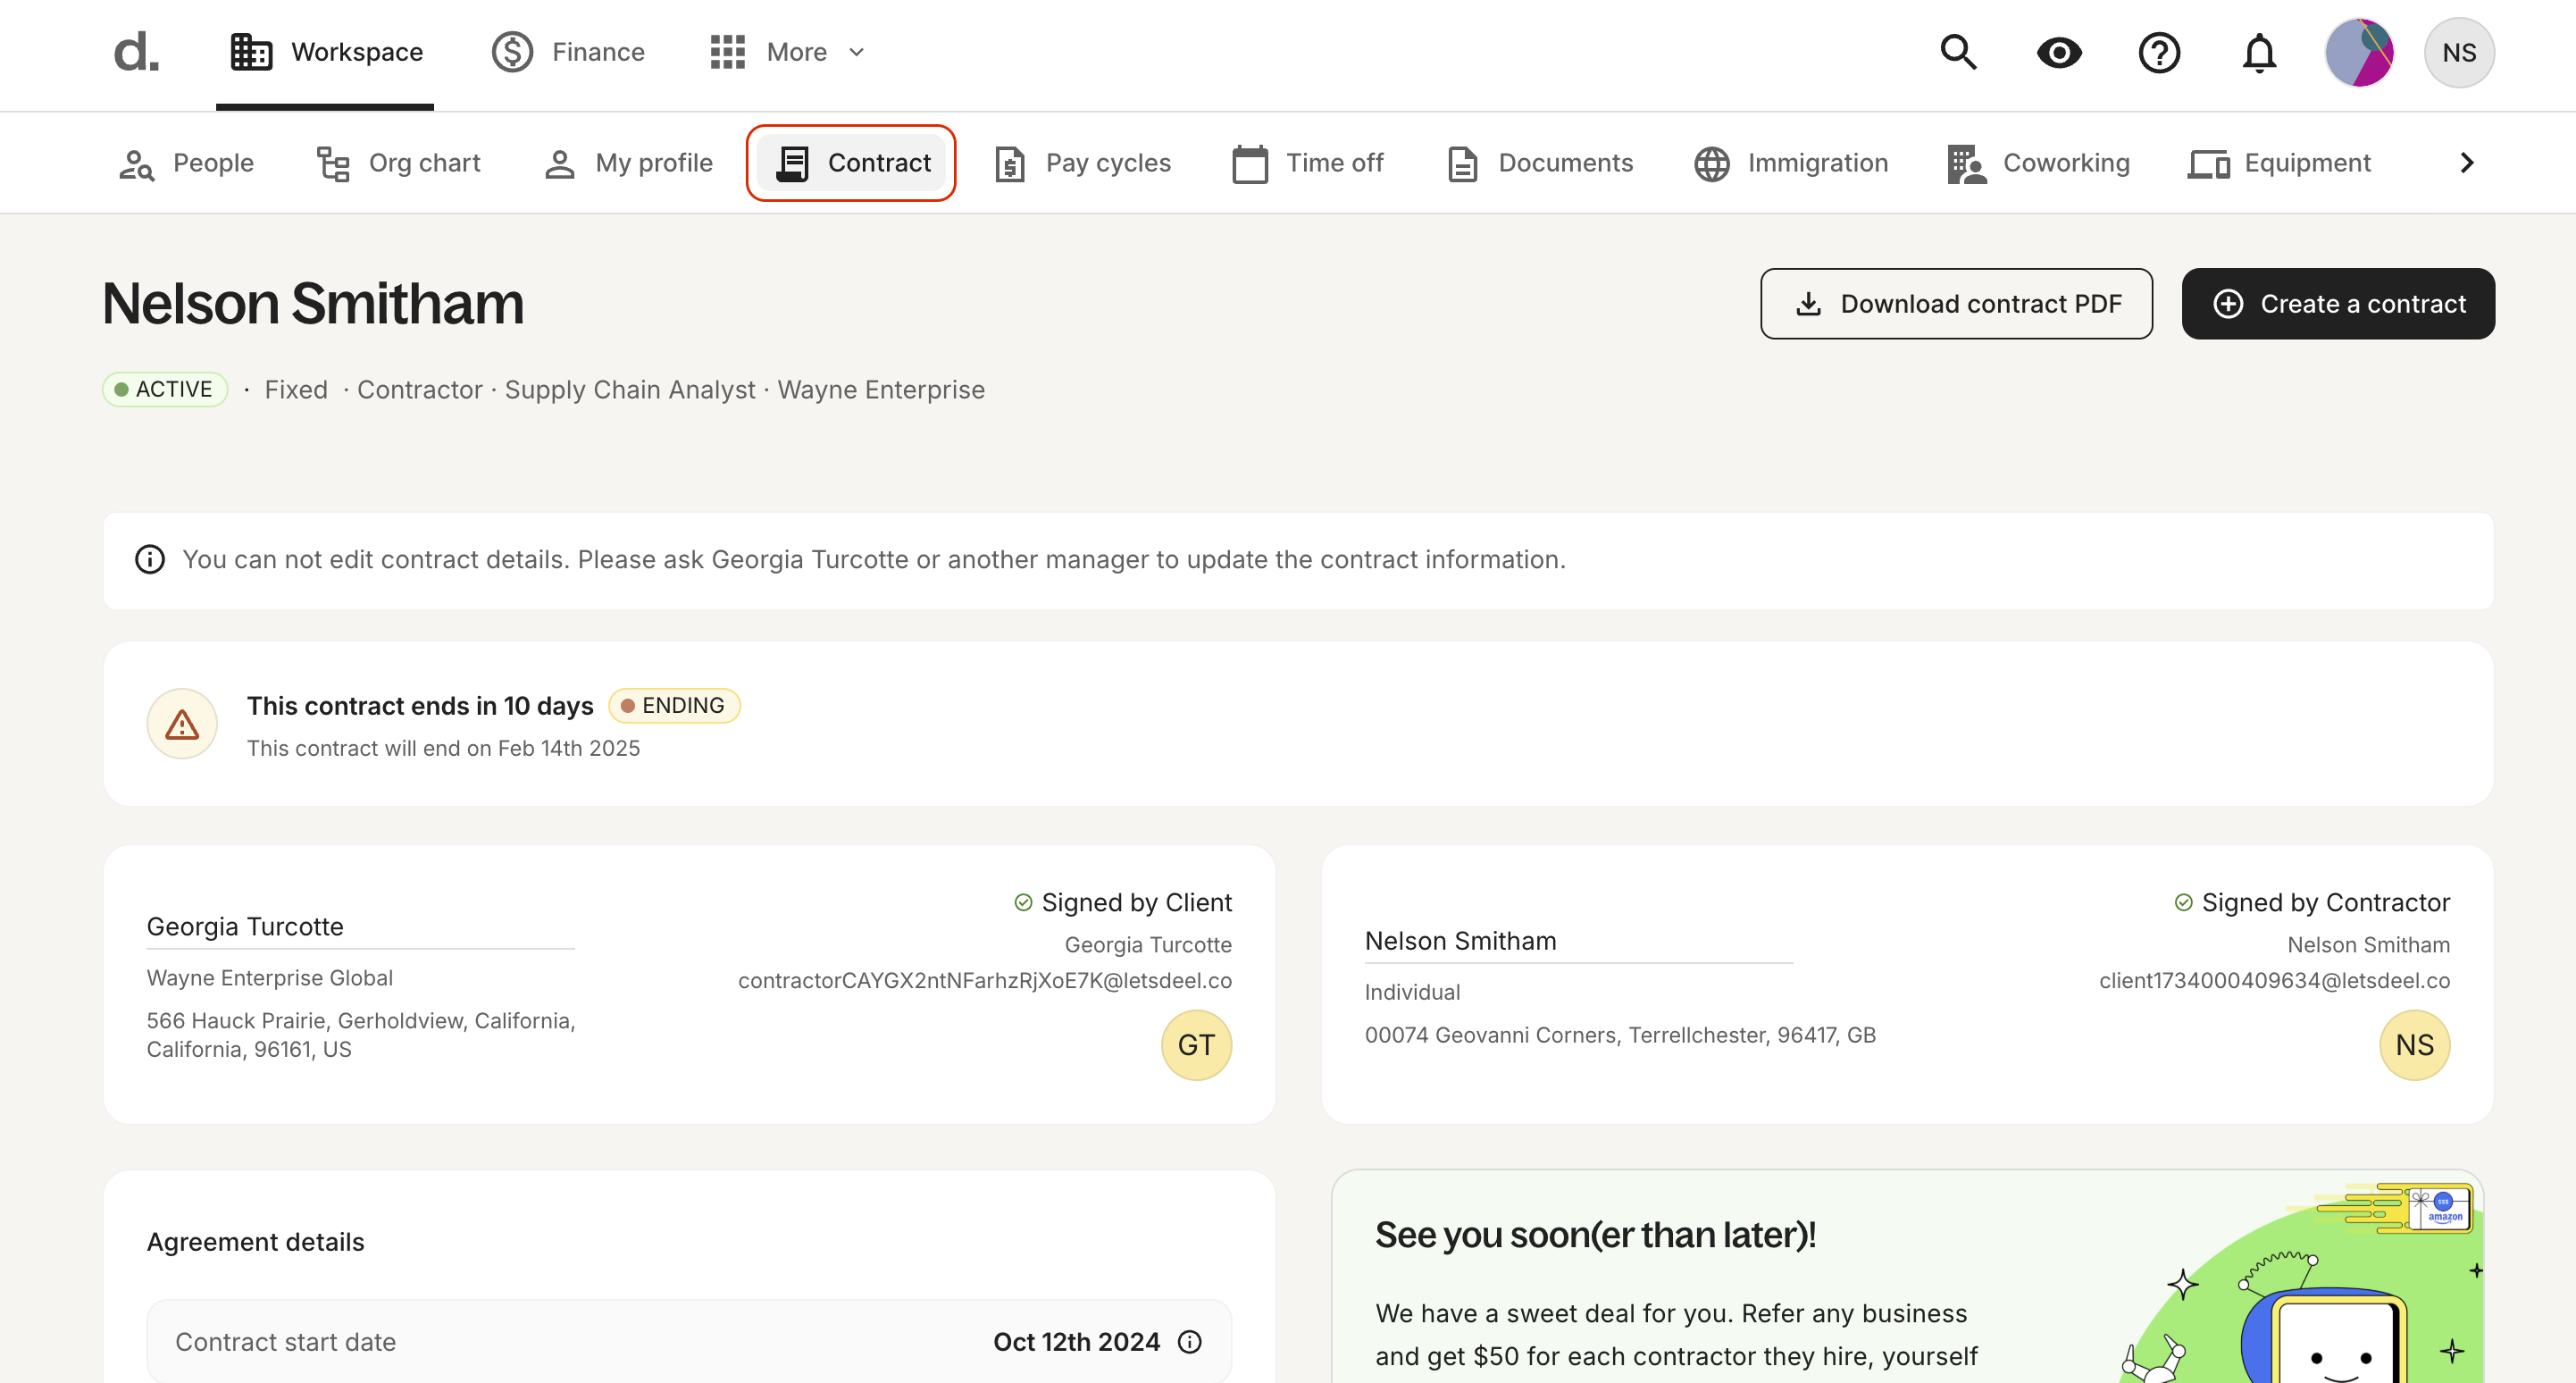
Task: Open the Equipment sub-tab
Action: point(2279,163)
